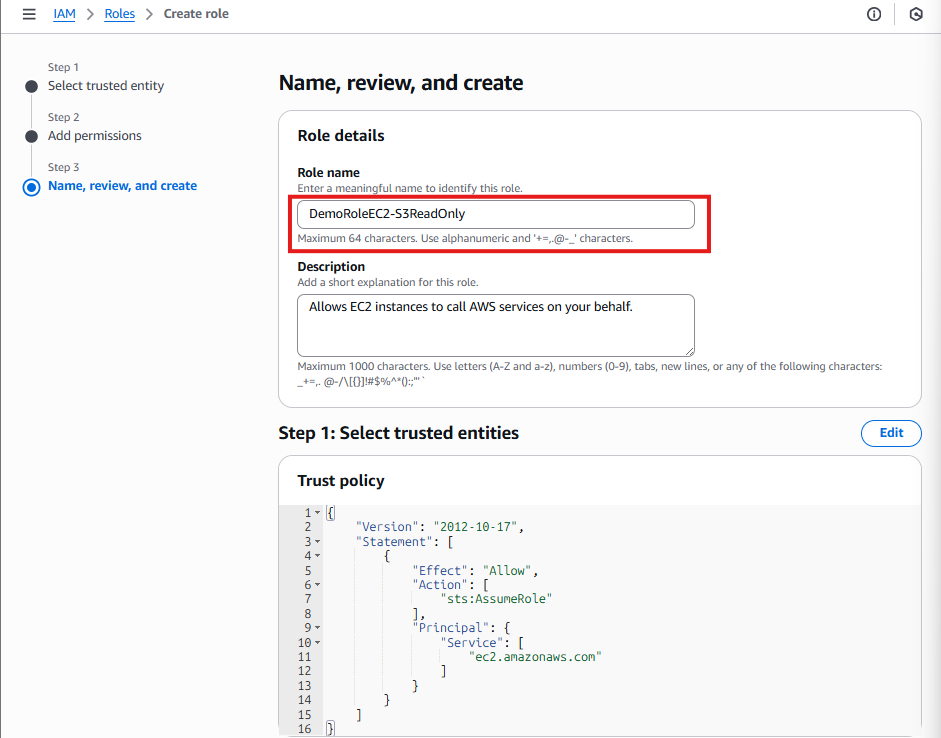
Task: Jump to the Add permissions step
Action: pos(95,136)
